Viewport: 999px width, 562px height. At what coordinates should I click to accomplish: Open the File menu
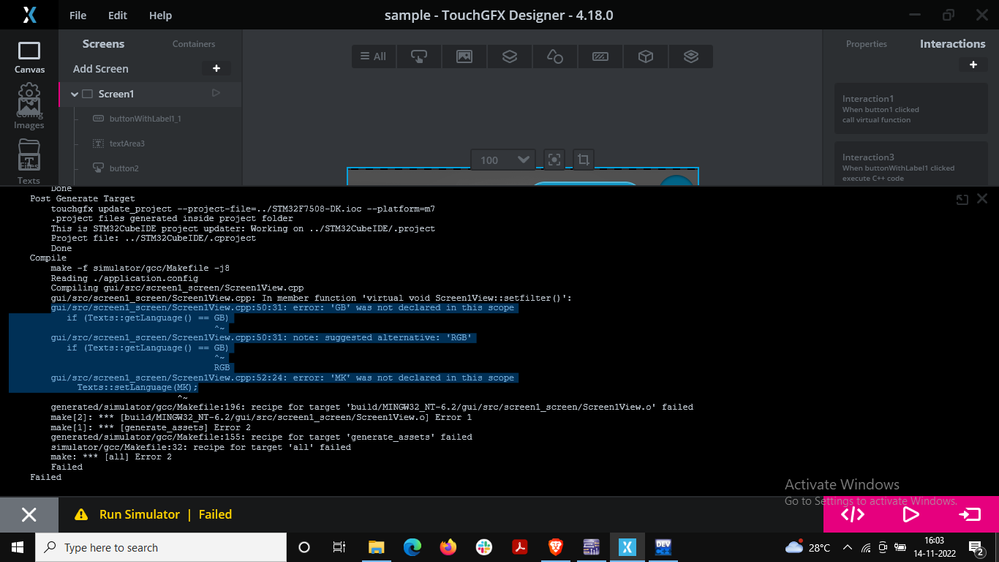click(x=78, y=15)
